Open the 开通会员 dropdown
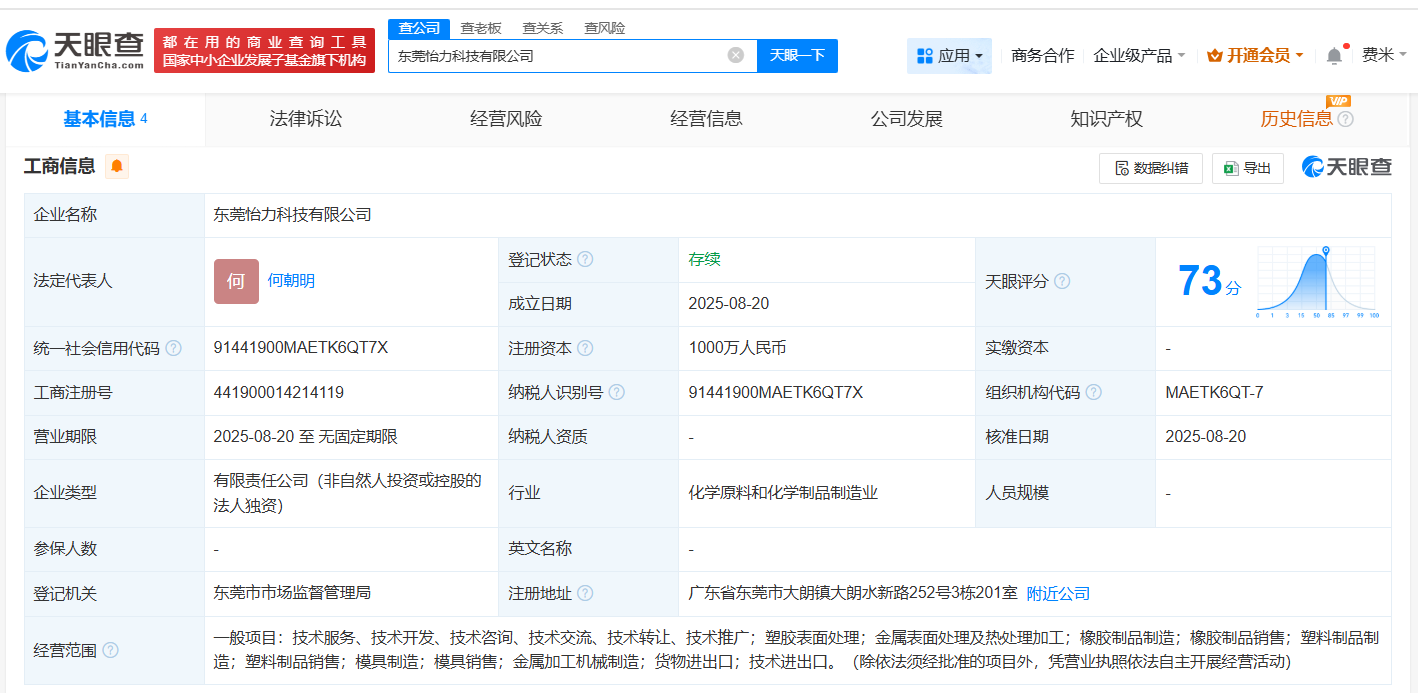The width and height of the screenshot is (1418, 693). [1254, 55]
